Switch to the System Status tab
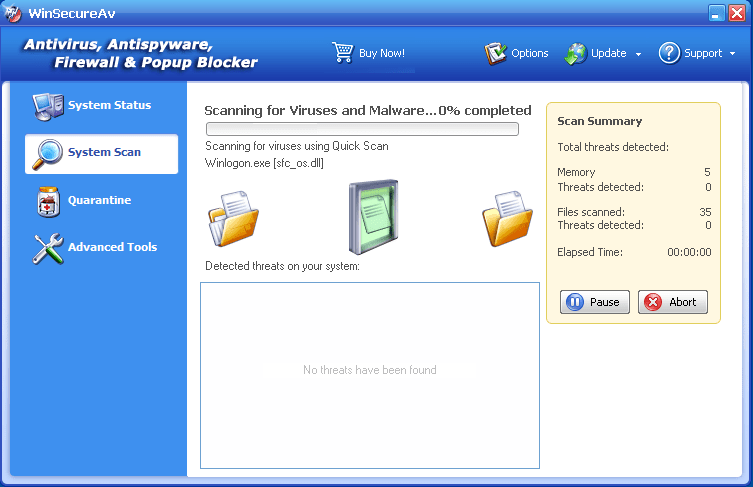This screenshot has width=753, height=487. pos(109,105)
